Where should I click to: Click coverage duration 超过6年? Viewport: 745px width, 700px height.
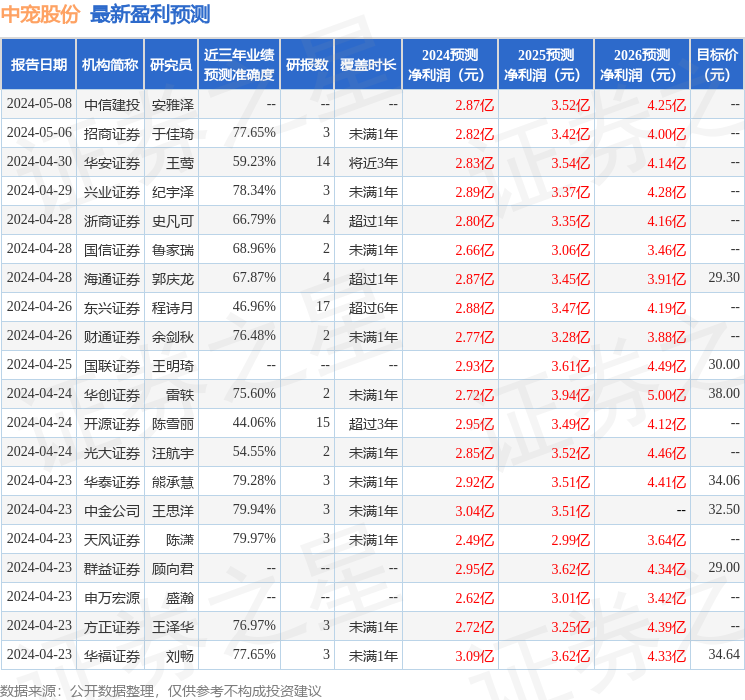pyautogui.click(x=373, y=308)
